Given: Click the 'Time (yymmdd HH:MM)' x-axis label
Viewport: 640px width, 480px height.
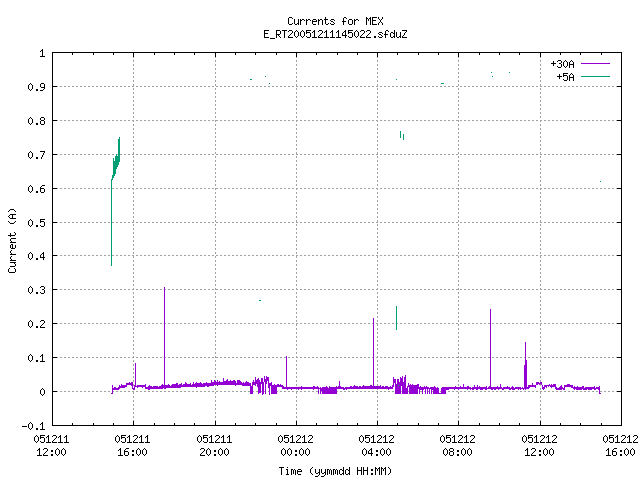Looking at the screenshot, I should pyautogui.click(x=335, y=471).
